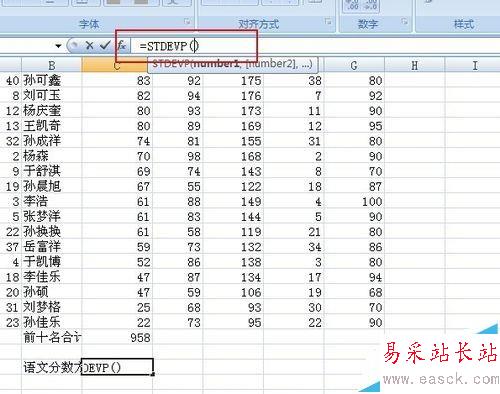Click the cell with name 杨庆奎
The height and width of the screenshot is (394, 500).
coord(52,111)
